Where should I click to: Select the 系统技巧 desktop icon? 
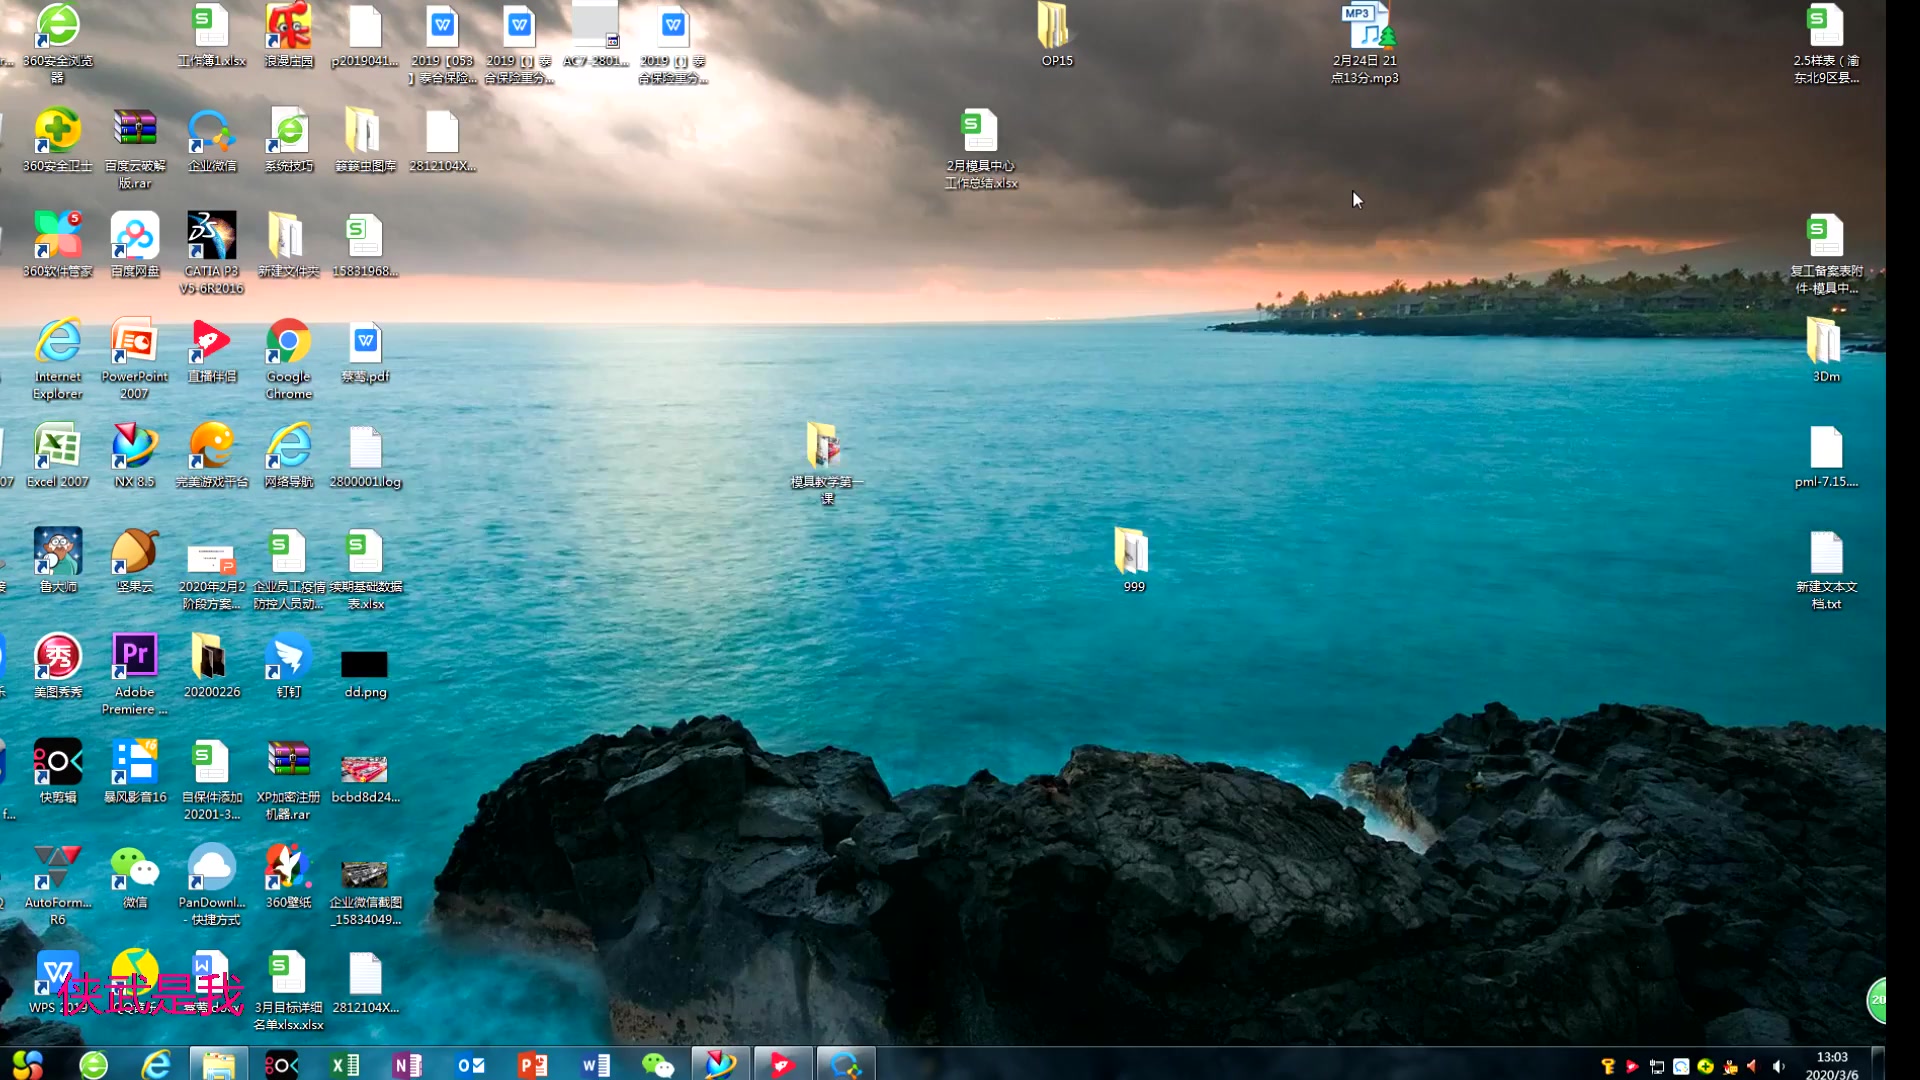point(289,140)
